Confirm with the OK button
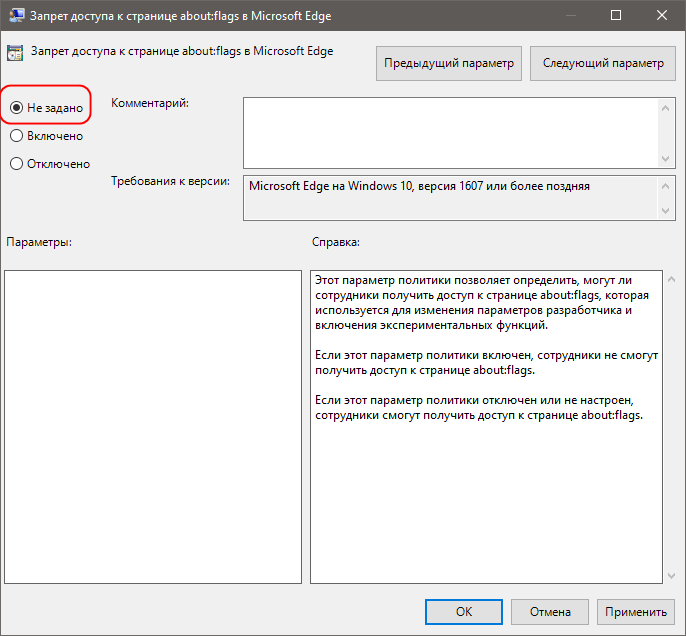This screenshot has width=686, height=636. tap(464, 612)
